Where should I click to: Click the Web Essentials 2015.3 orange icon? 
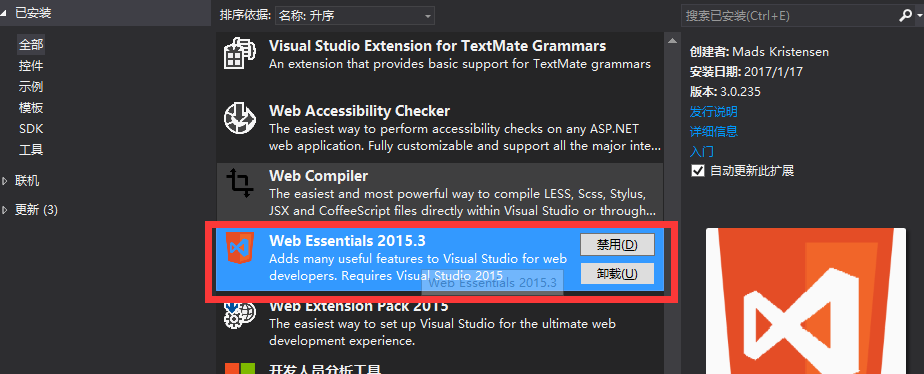[x=240, y=248]
